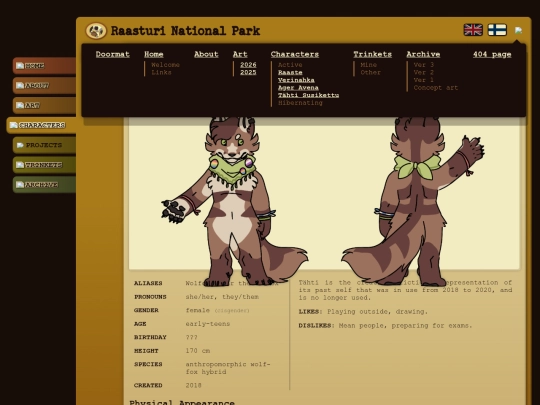This screenshot has height=405, width=540.
Task: Click the DISLIKES line
Action: click(385, 325)
